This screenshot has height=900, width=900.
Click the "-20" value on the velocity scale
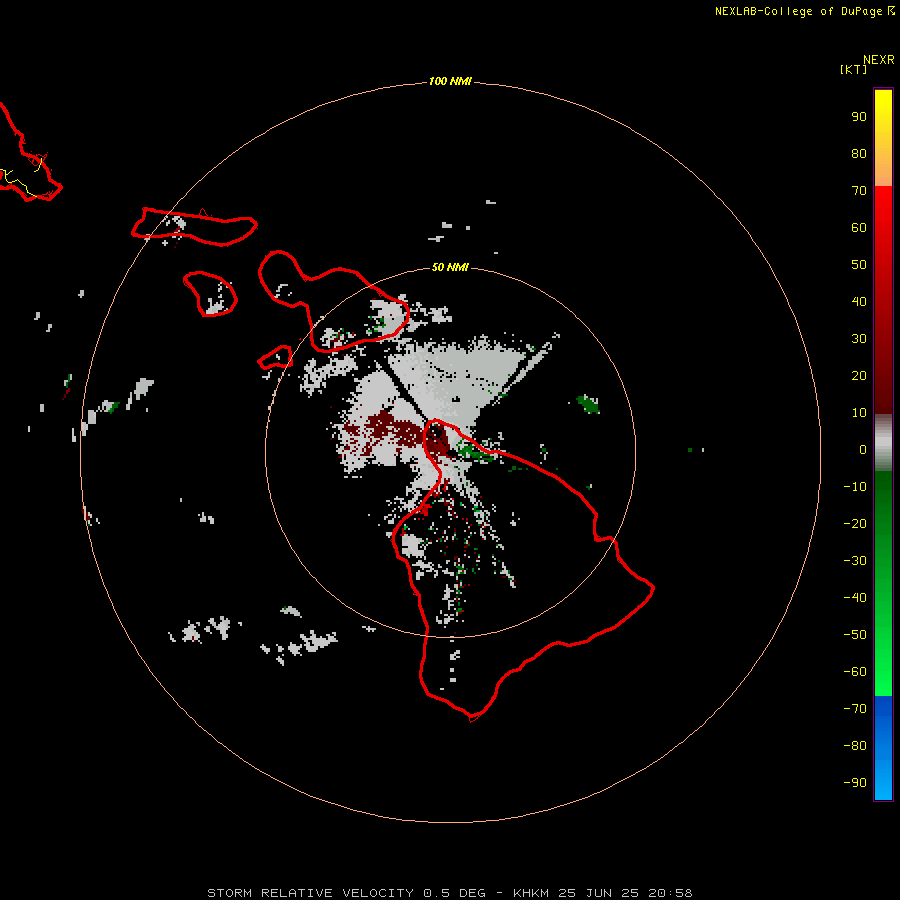855,524
